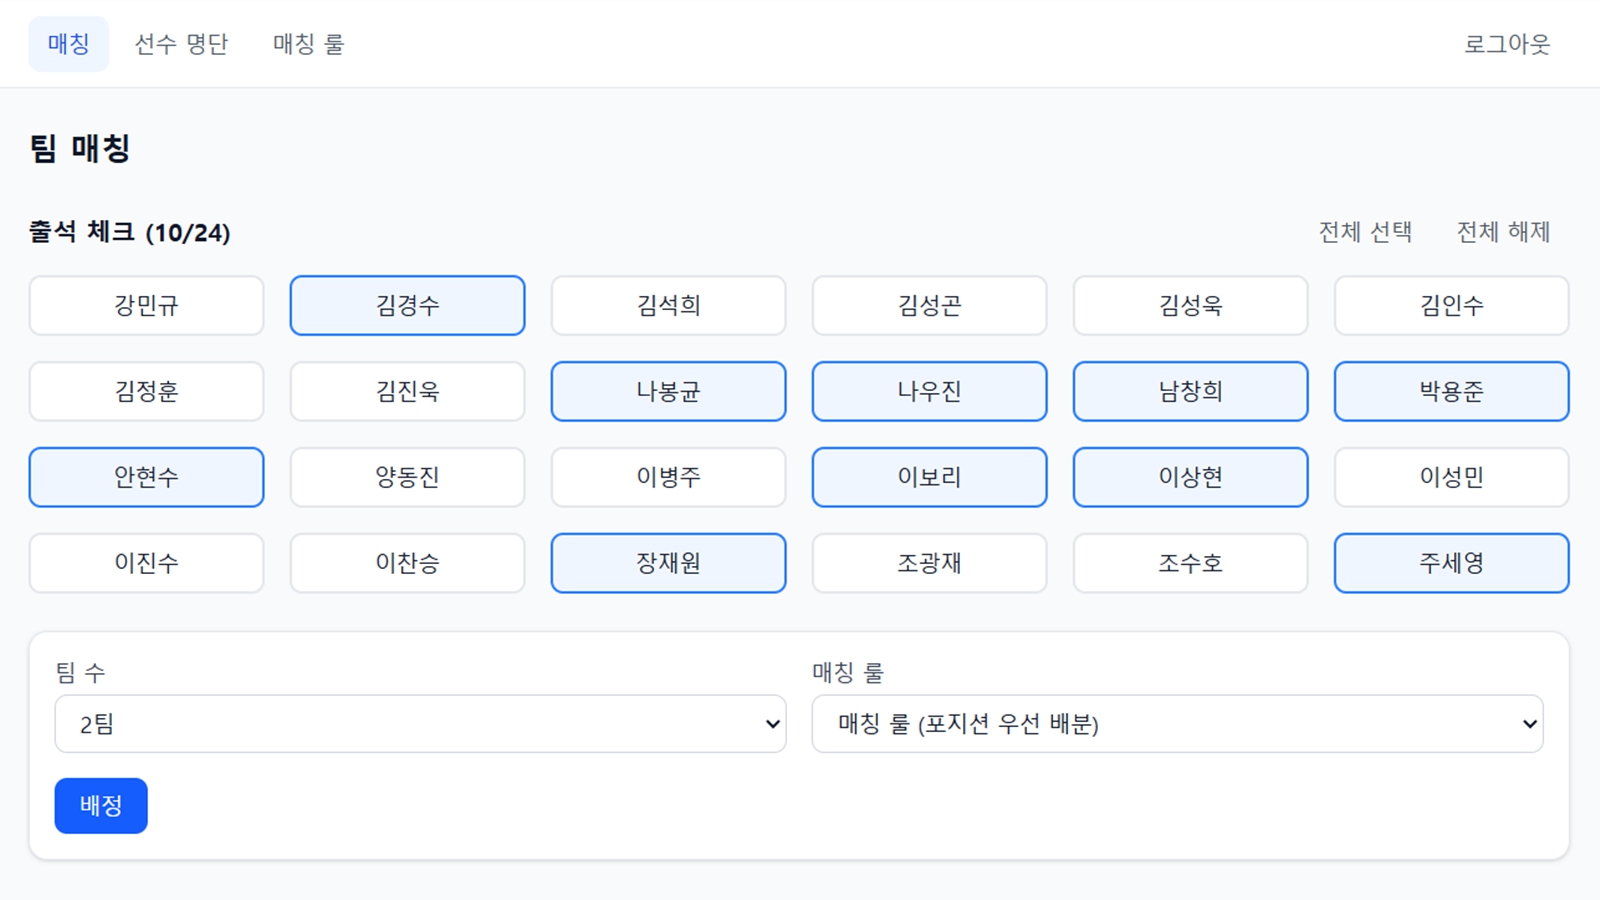
Task: Open the 팀 수 dropdown
Action: click(420, 723)
